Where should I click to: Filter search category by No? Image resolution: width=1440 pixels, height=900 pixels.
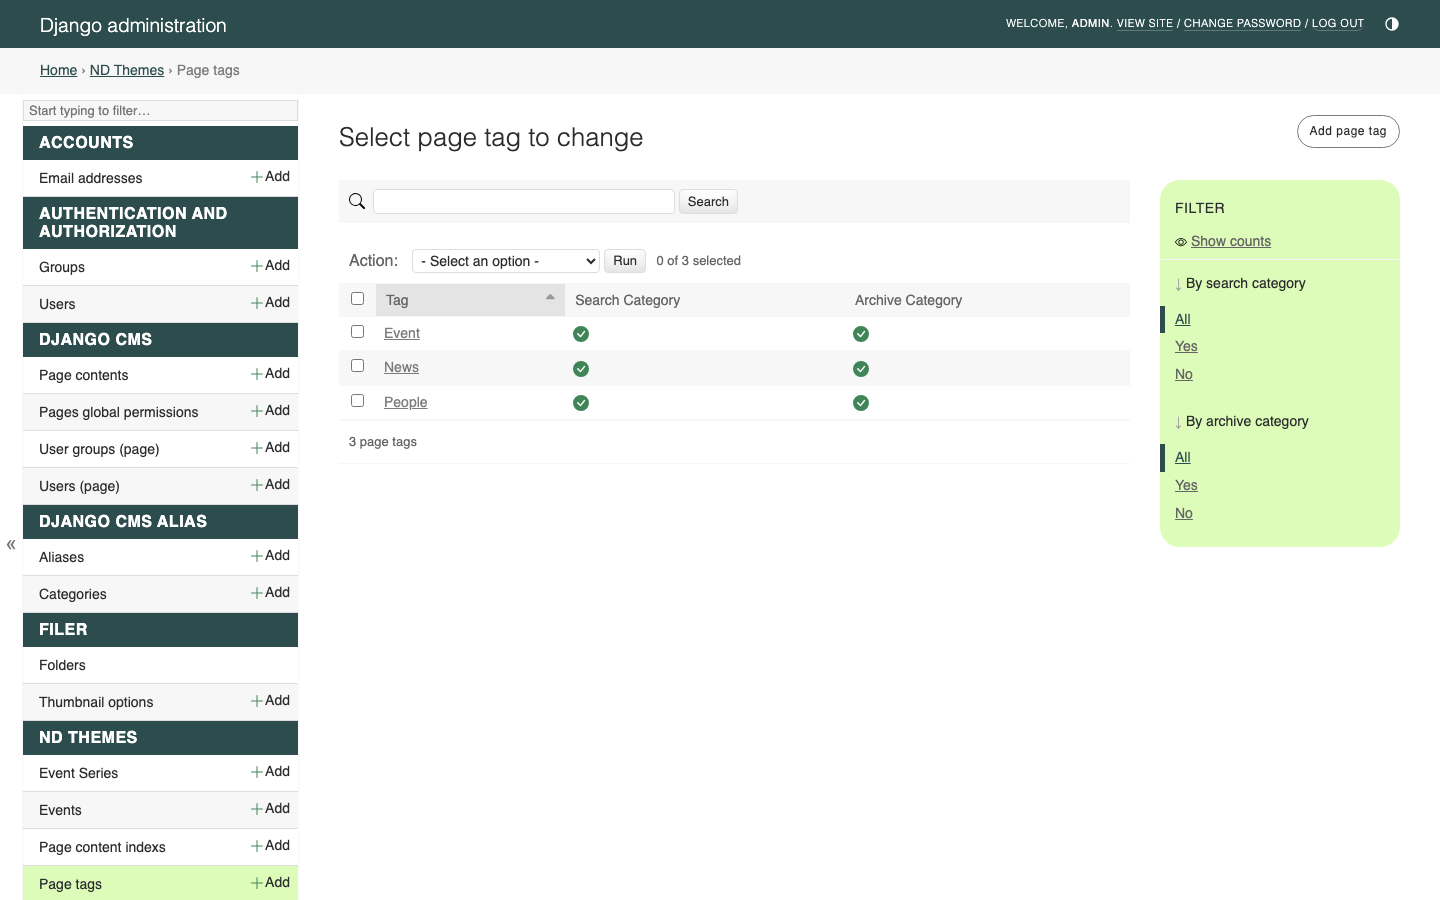pyautogui.click(x=1184, y=374)
